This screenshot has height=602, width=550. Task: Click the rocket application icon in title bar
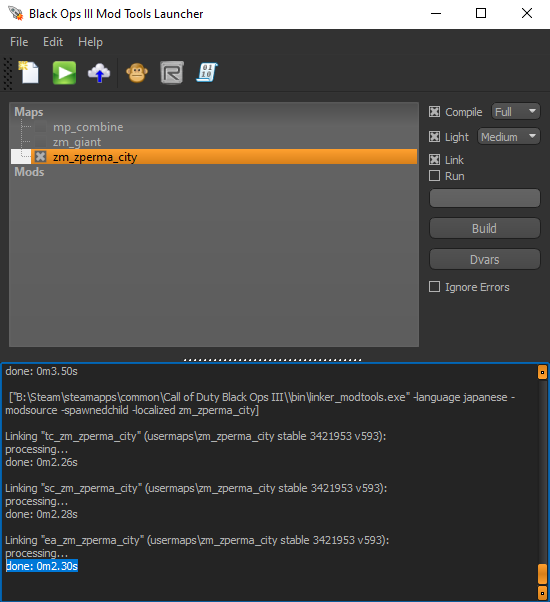click(16, 13)
